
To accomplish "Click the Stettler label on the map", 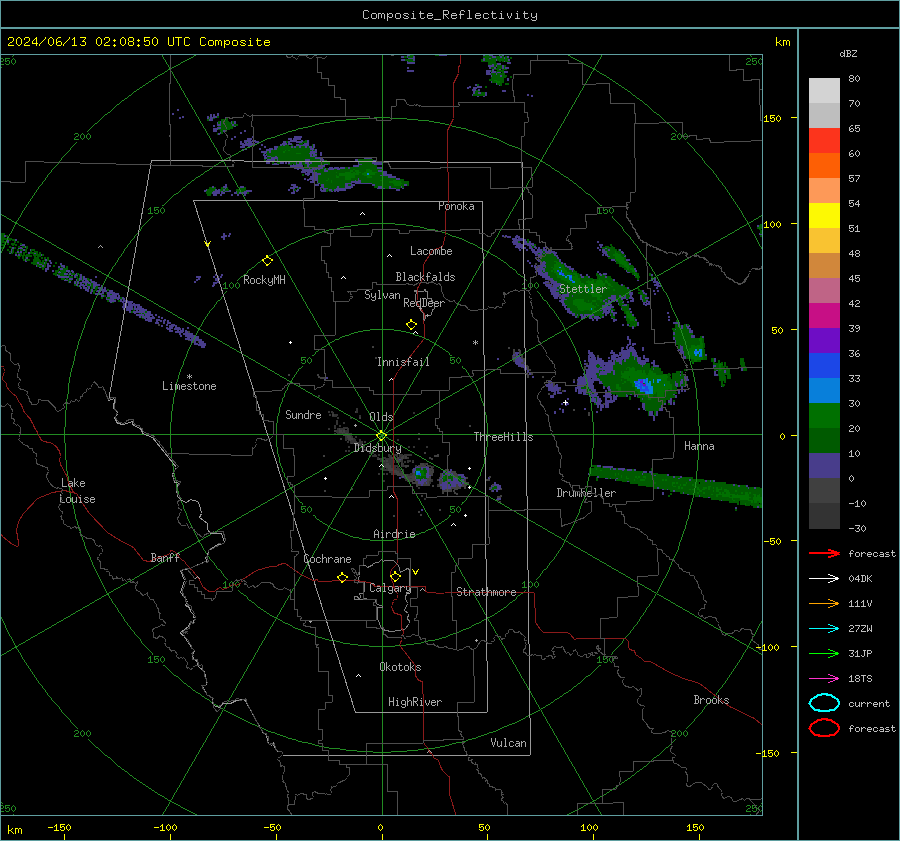I will (x=583, y=289).
